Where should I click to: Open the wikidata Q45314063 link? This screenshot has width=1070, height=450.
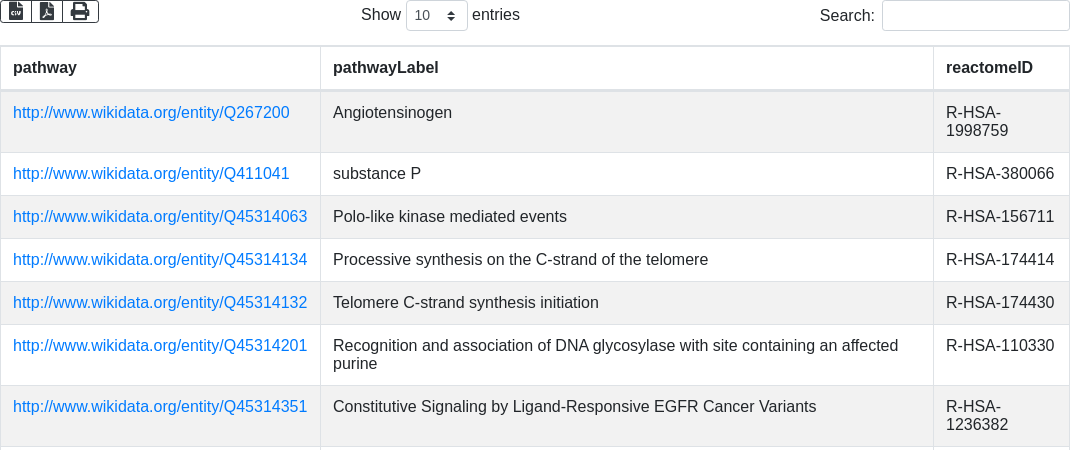[x=160, y=217]
